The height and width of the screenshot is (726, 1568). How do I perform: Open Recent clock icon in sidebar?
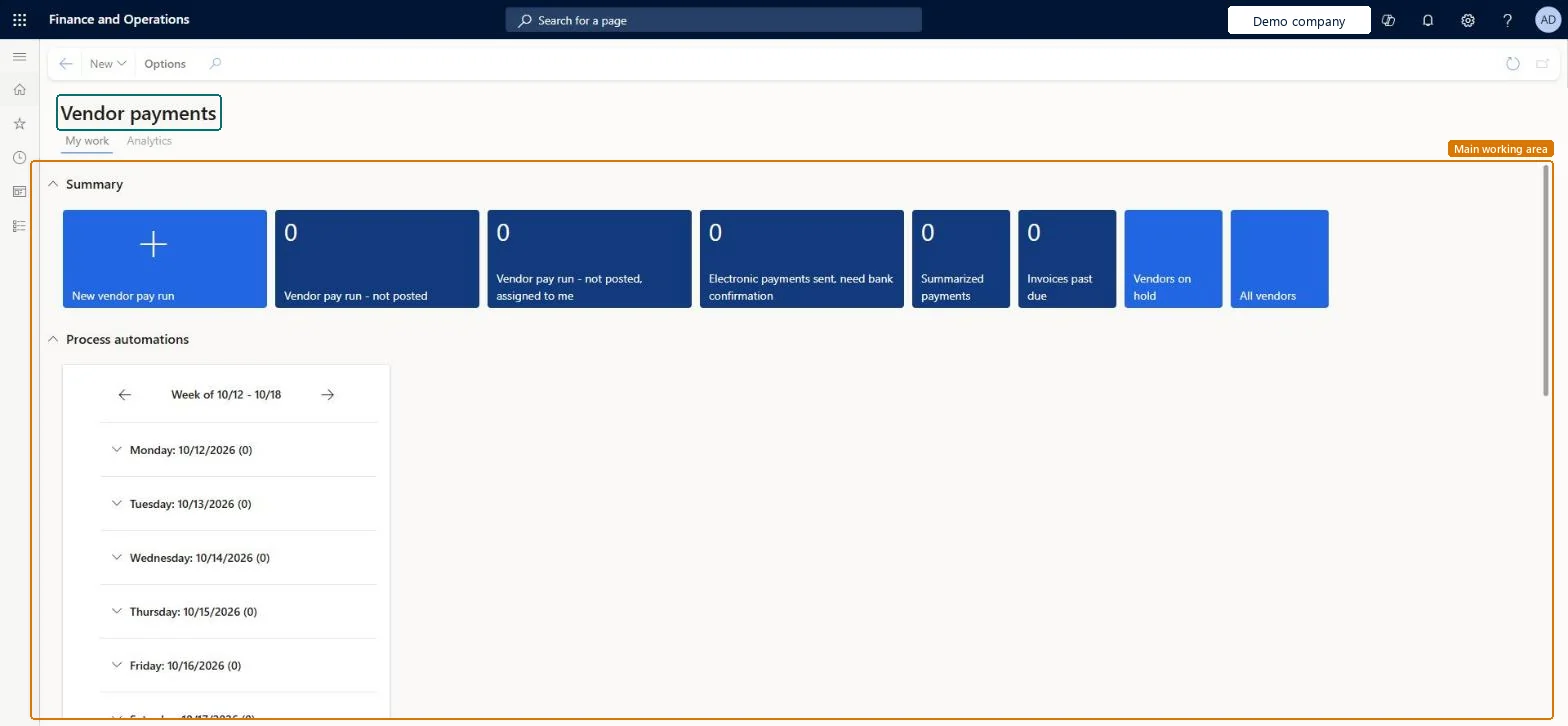(19, 158)
